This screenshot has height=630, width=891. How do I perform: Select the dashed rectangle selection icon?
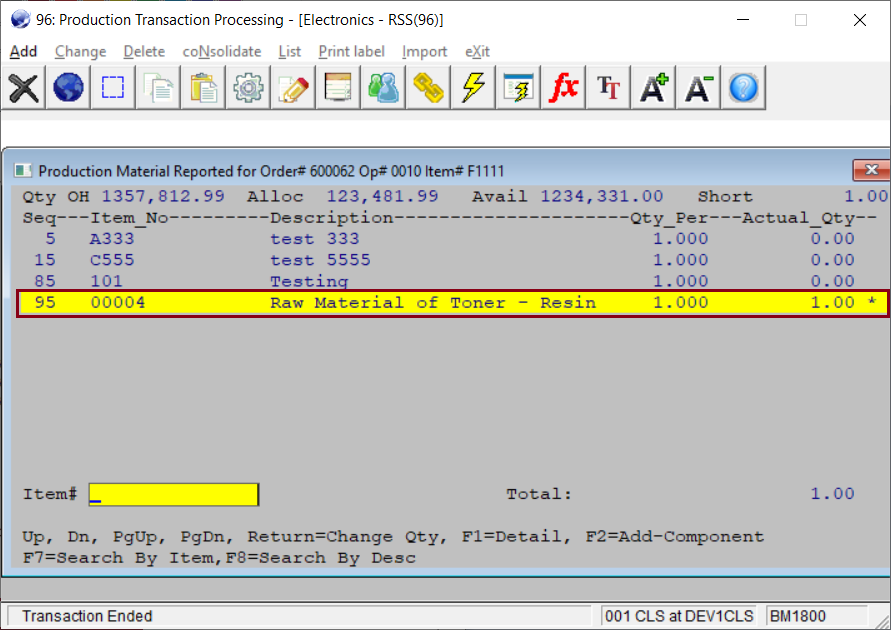pyautogui.click(x=113, y=87)
